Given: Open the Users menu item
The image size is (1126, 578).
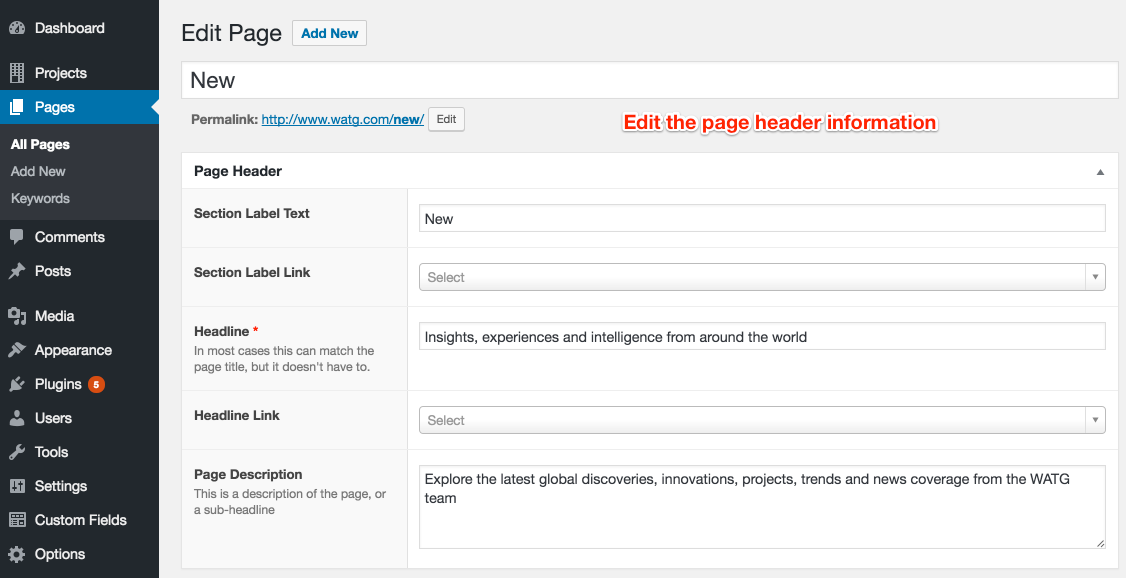Looking at the screenshot, I should 53,418.
